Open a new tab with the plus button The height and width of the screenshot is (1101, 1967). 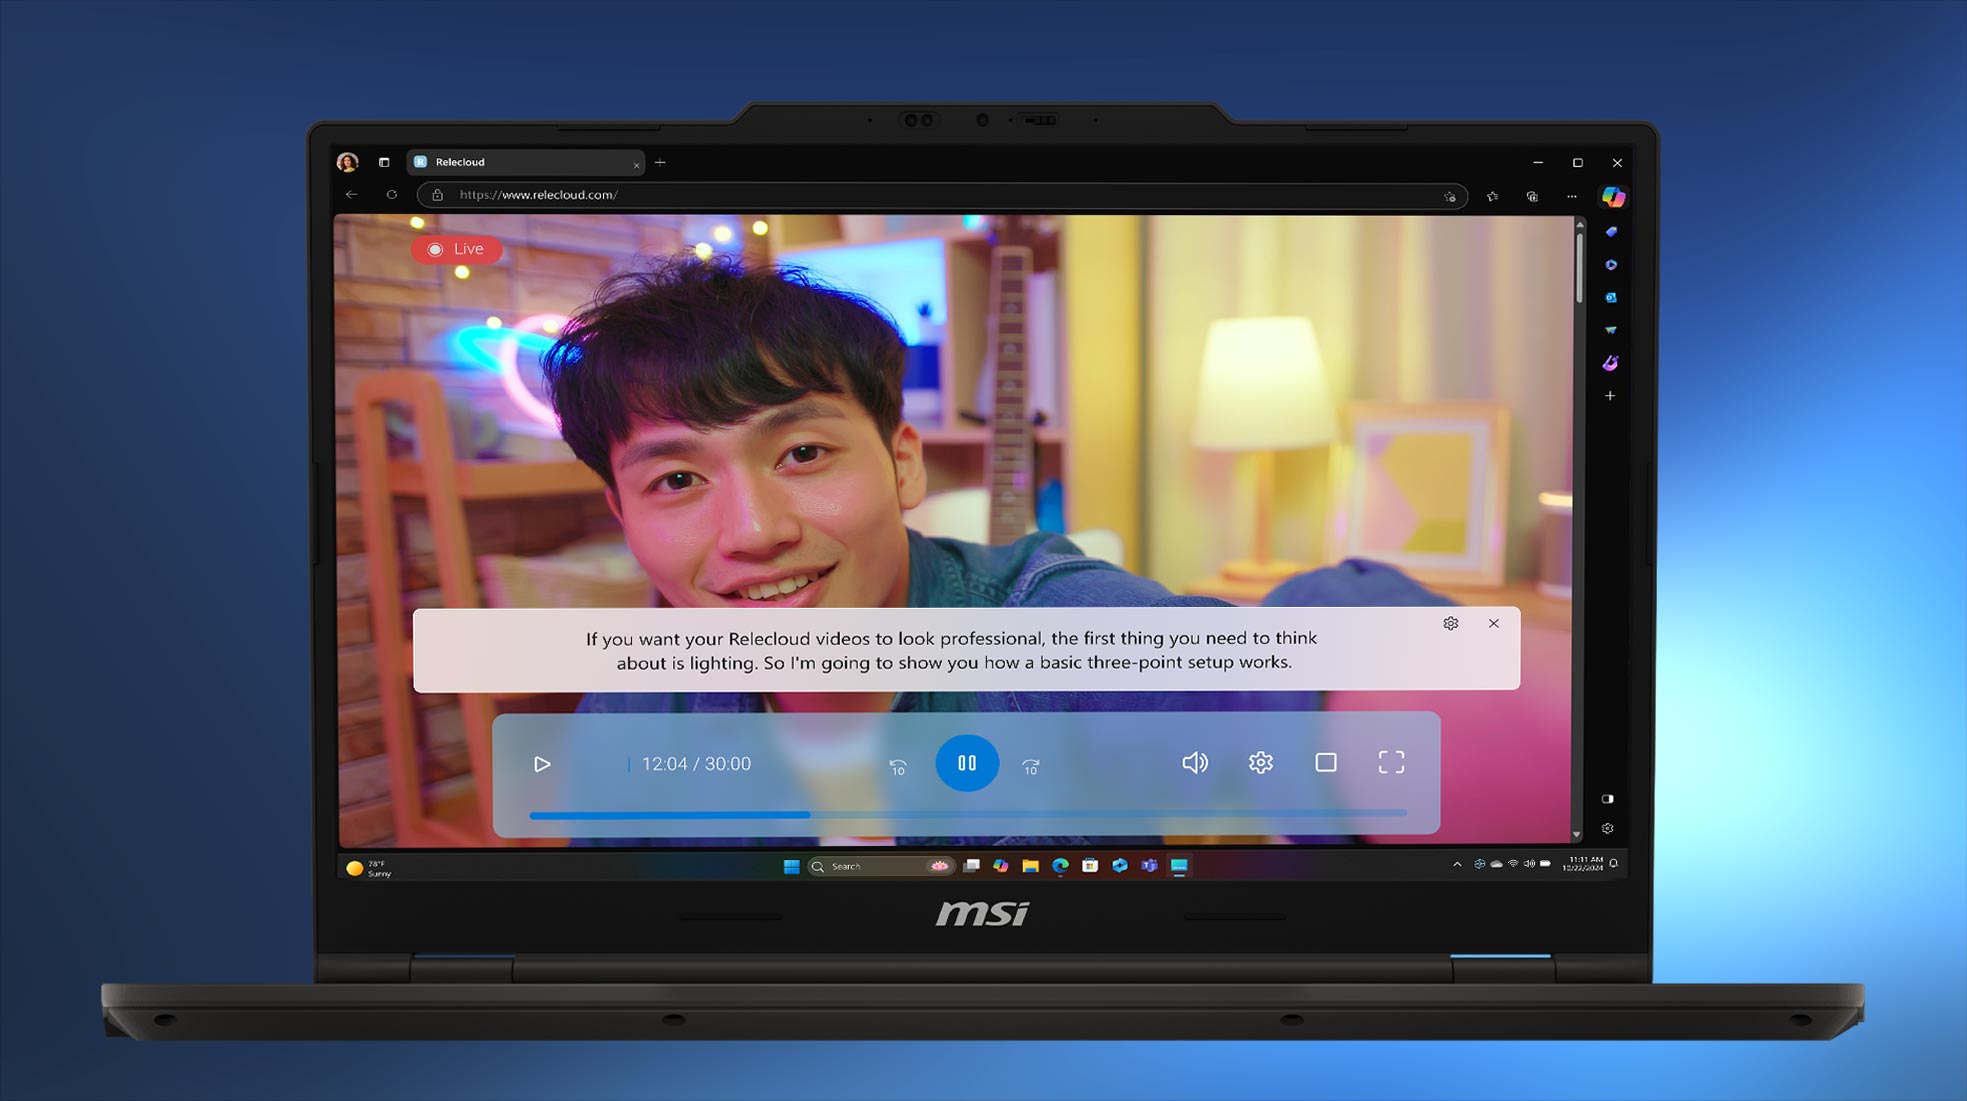(660, 162)
